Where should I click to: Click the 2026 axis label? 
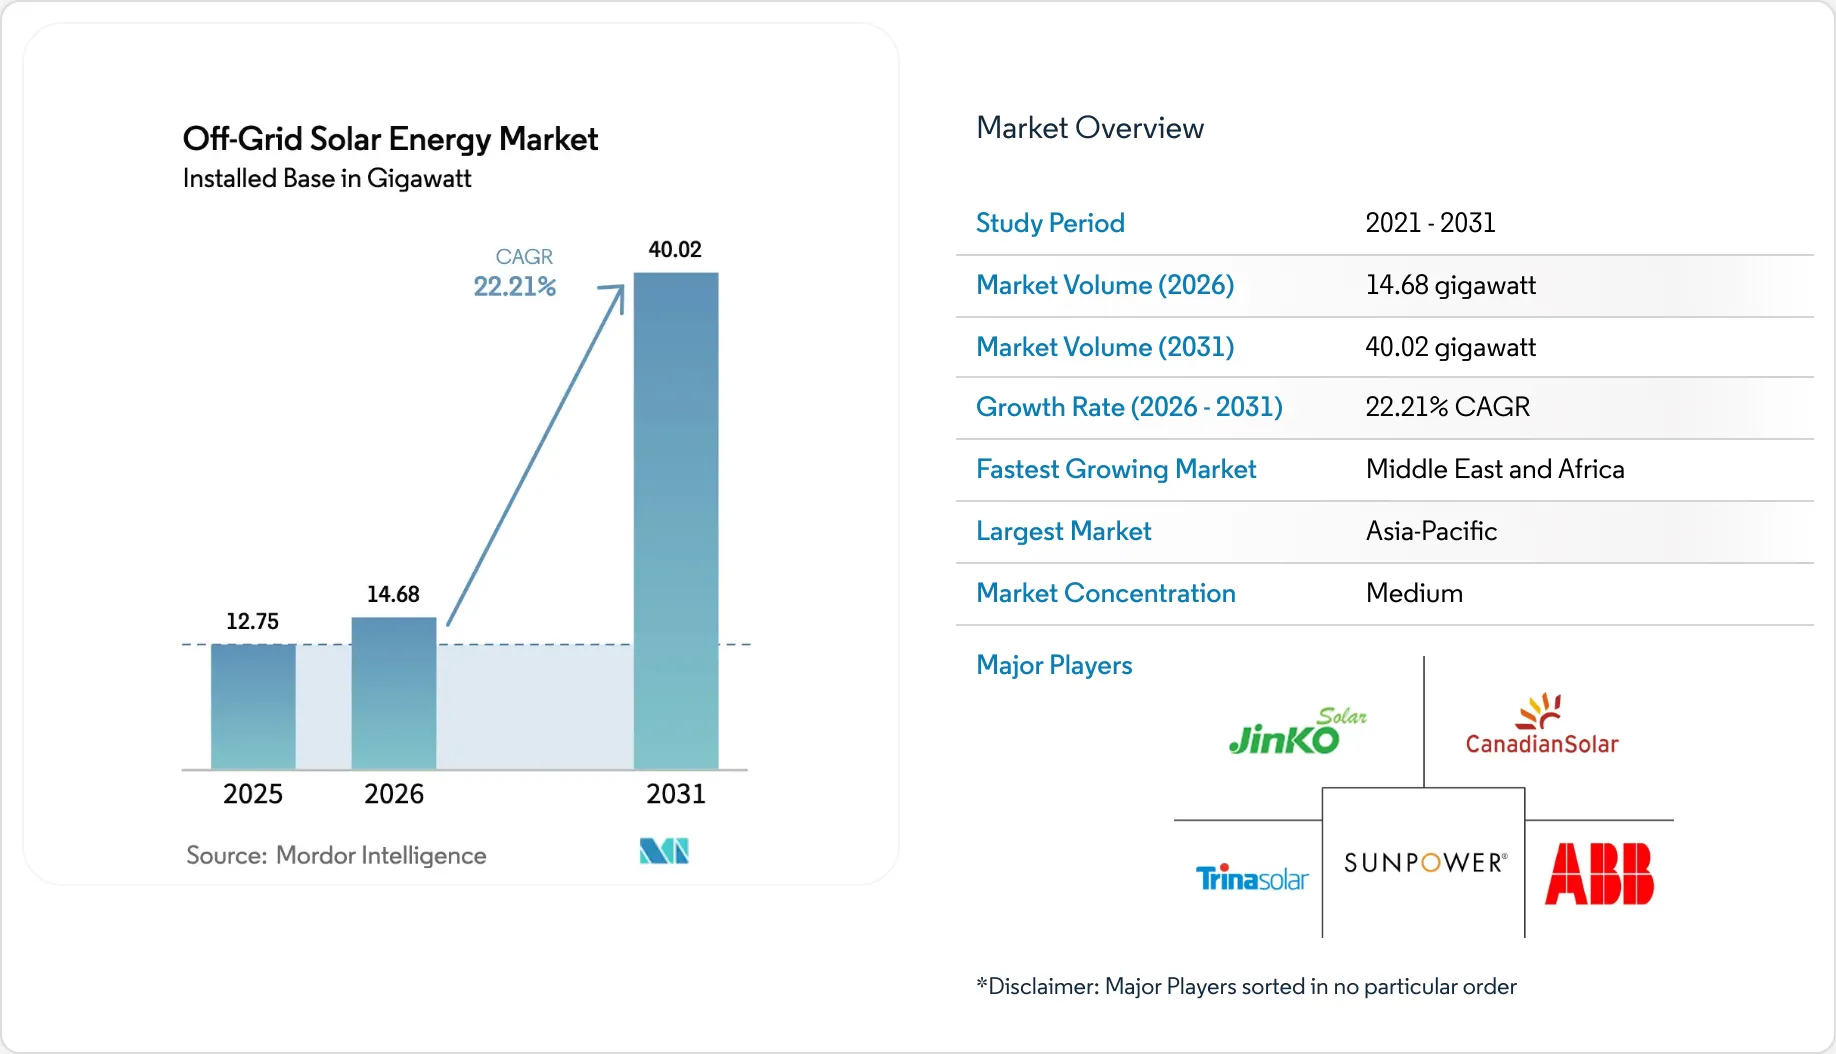(394, 794)
